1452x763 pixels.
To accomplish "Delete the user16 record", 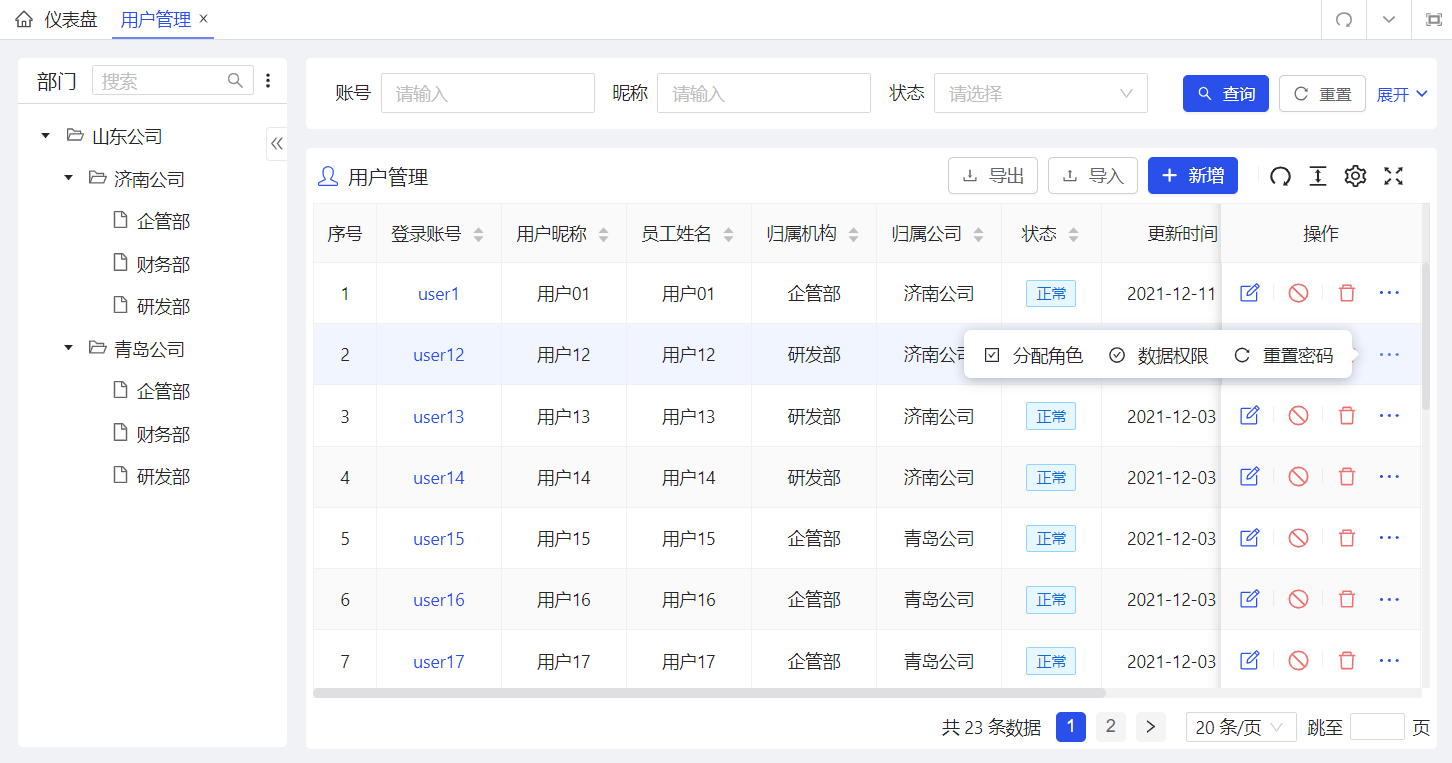I will coord(1347,599).
